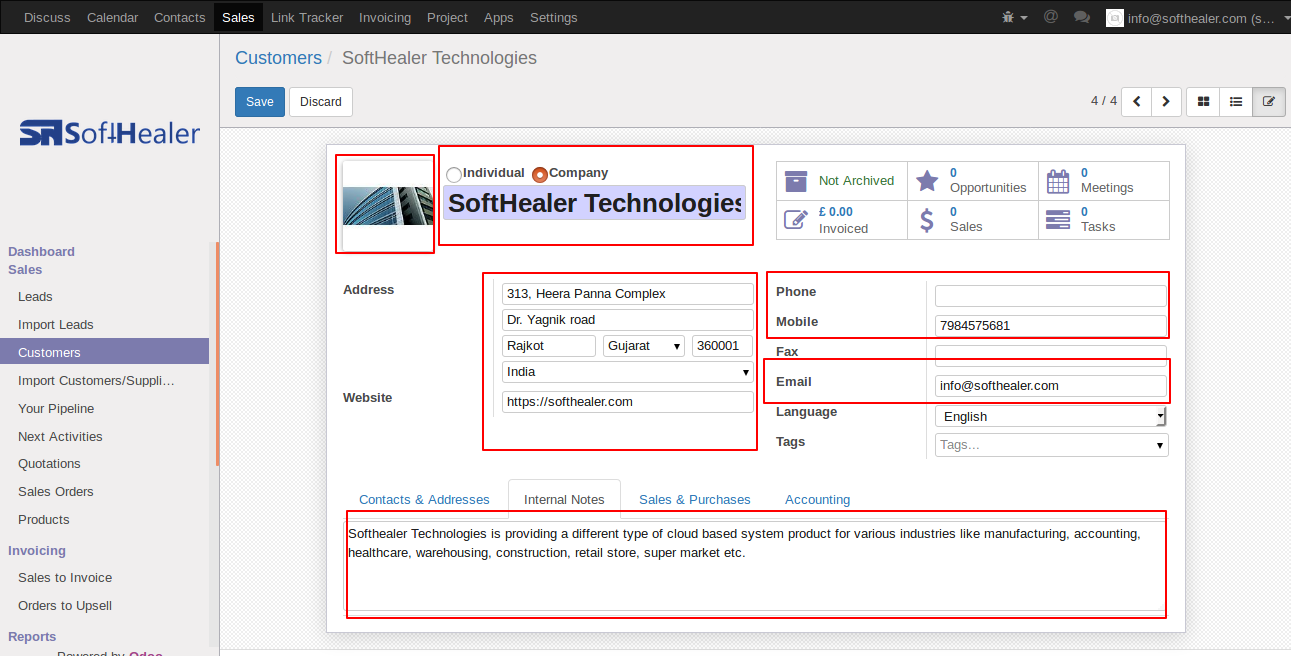Open the Invoicing top menu
The width and height of the screenshot is (1291, 656).
point(385,17)
